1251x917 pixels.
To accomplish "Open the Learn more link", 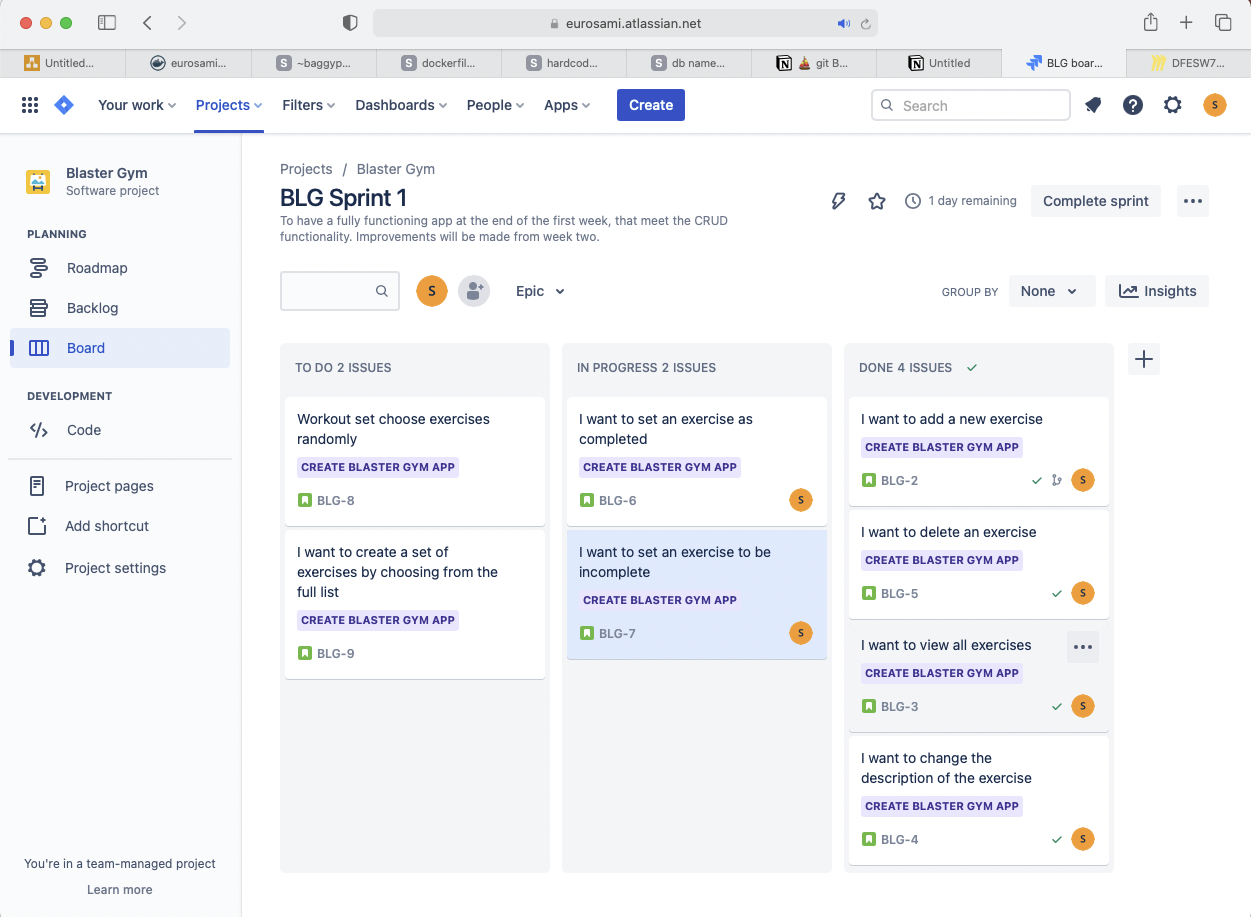I will 119,889.
